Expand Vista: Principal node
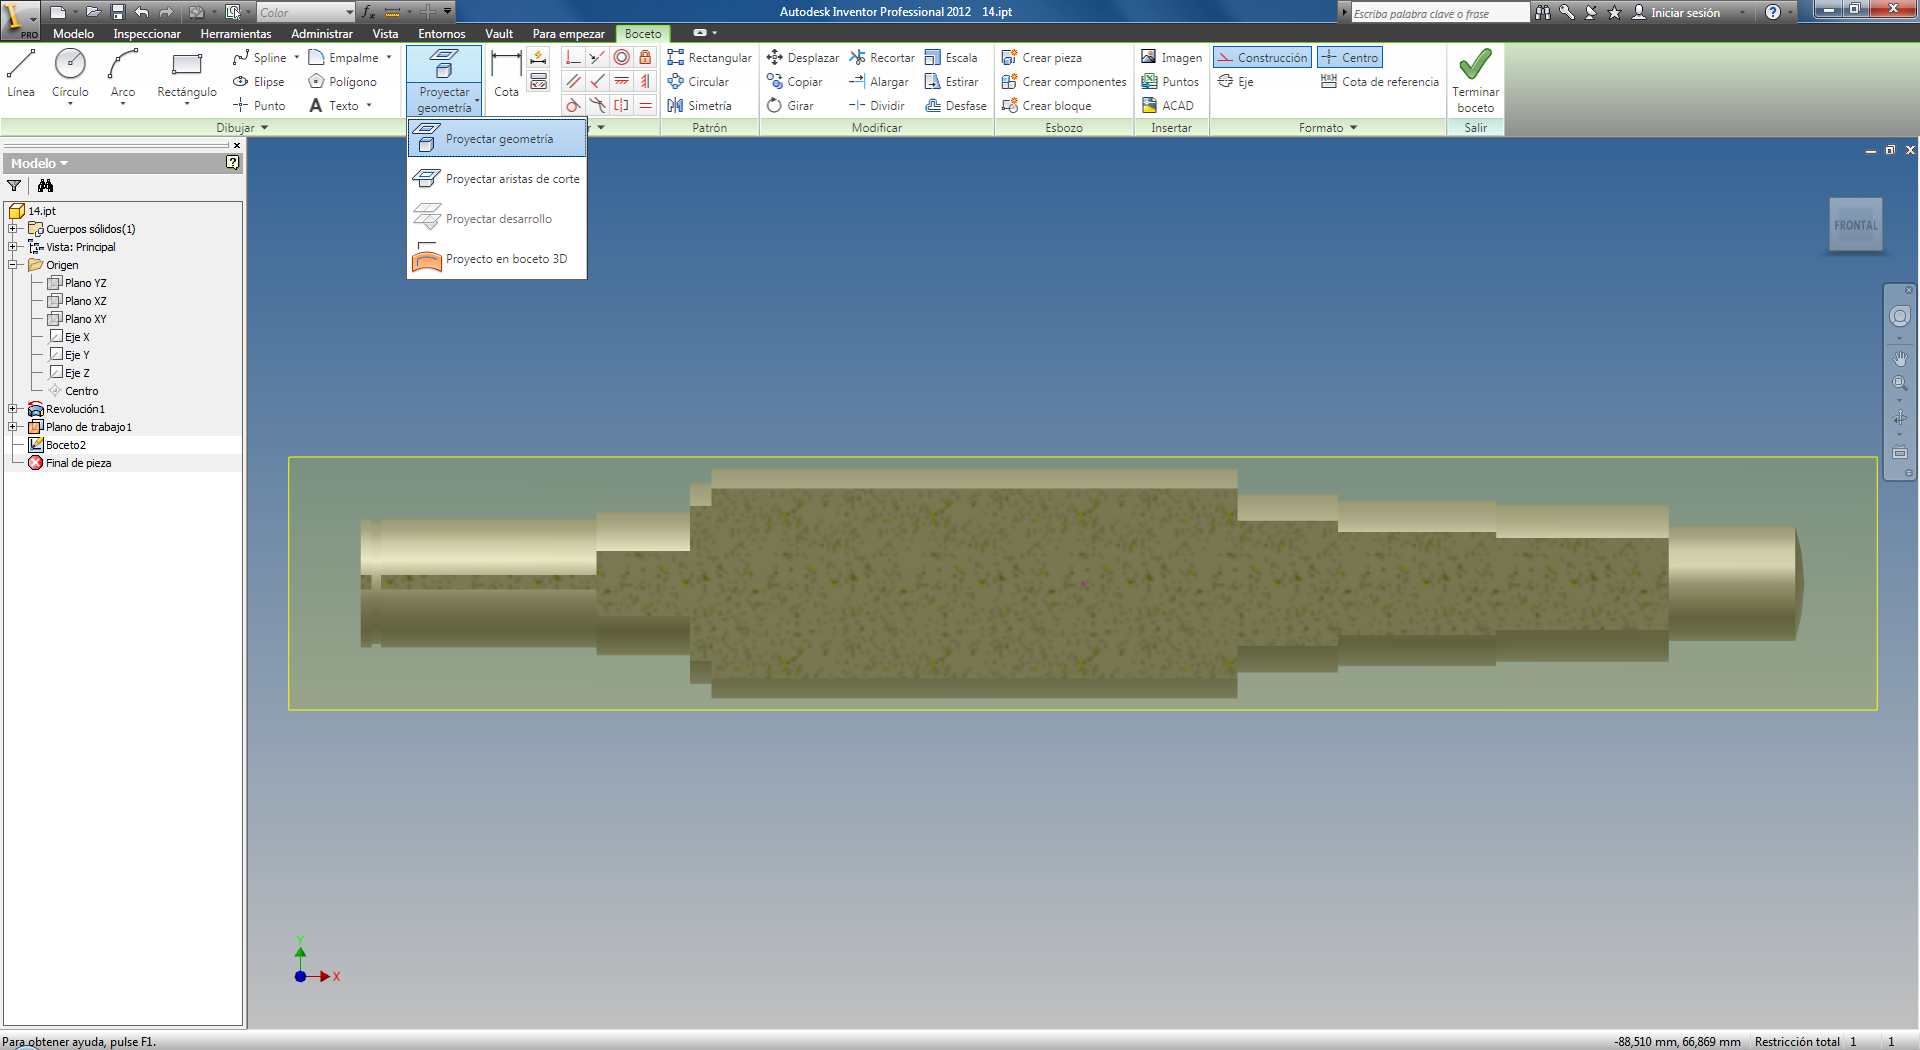The height and width of the screenshot is (1050, 1920). (13, 247)
